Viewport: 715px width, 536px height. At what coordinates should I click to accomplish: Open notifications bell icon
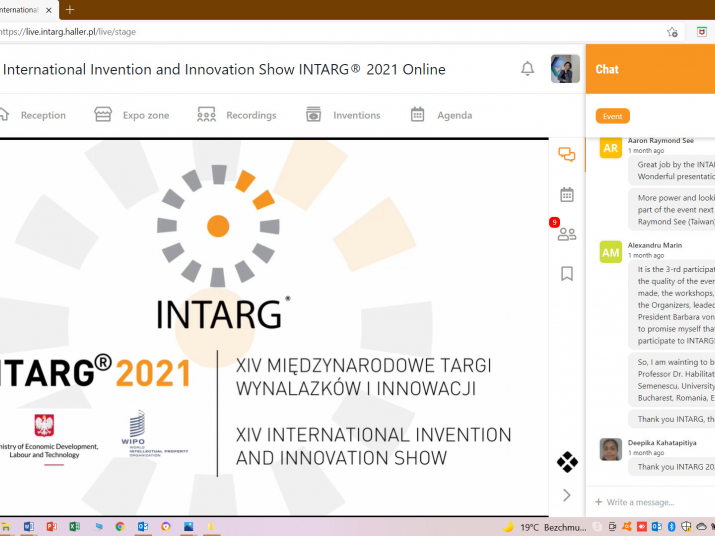pyautogui.click(x=527, y=69)
